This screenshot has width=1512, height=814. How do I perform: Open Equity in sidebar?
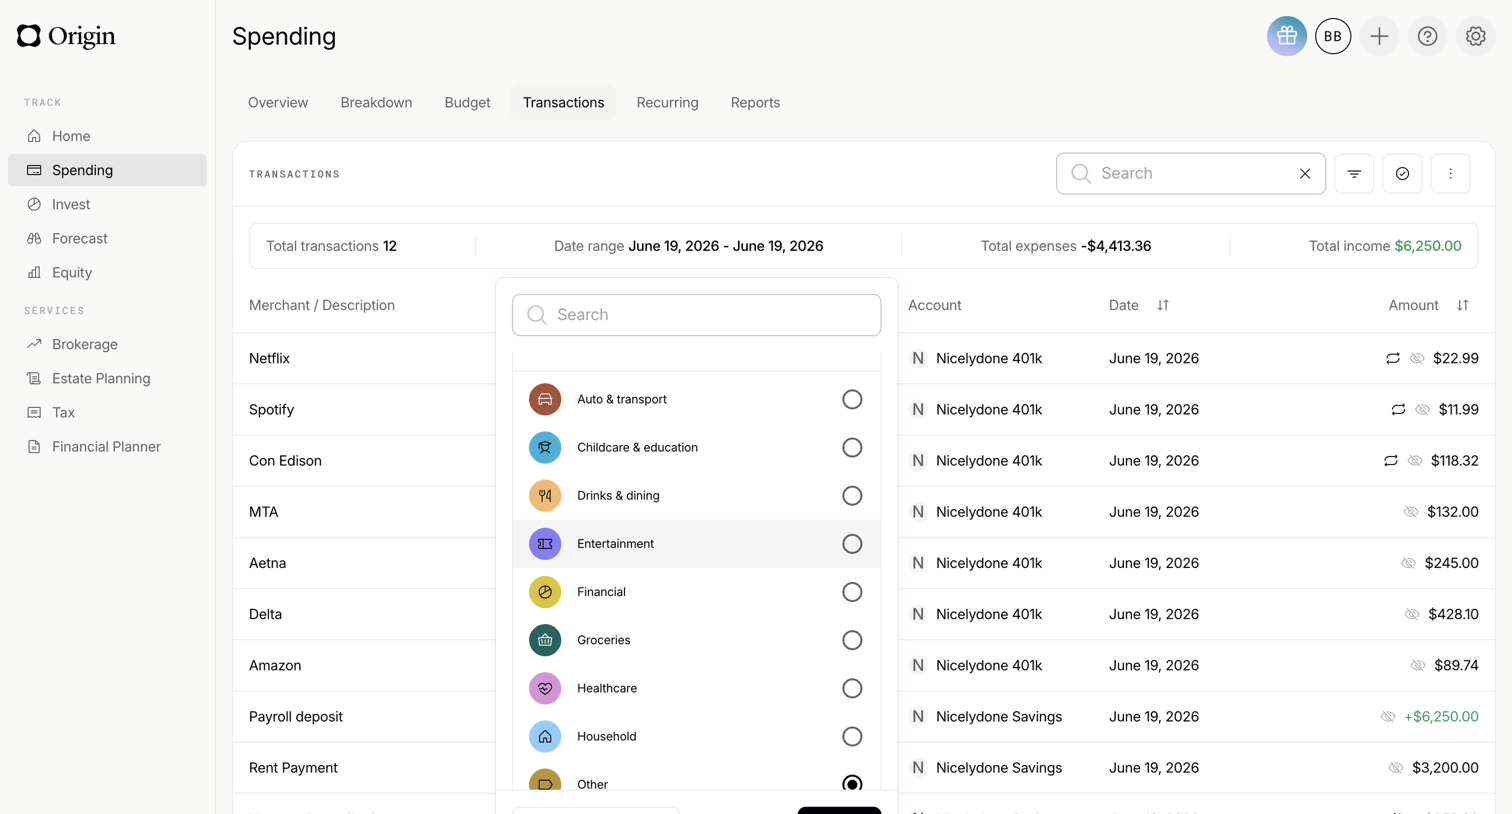pyautogui.click(x=107, y=272)
